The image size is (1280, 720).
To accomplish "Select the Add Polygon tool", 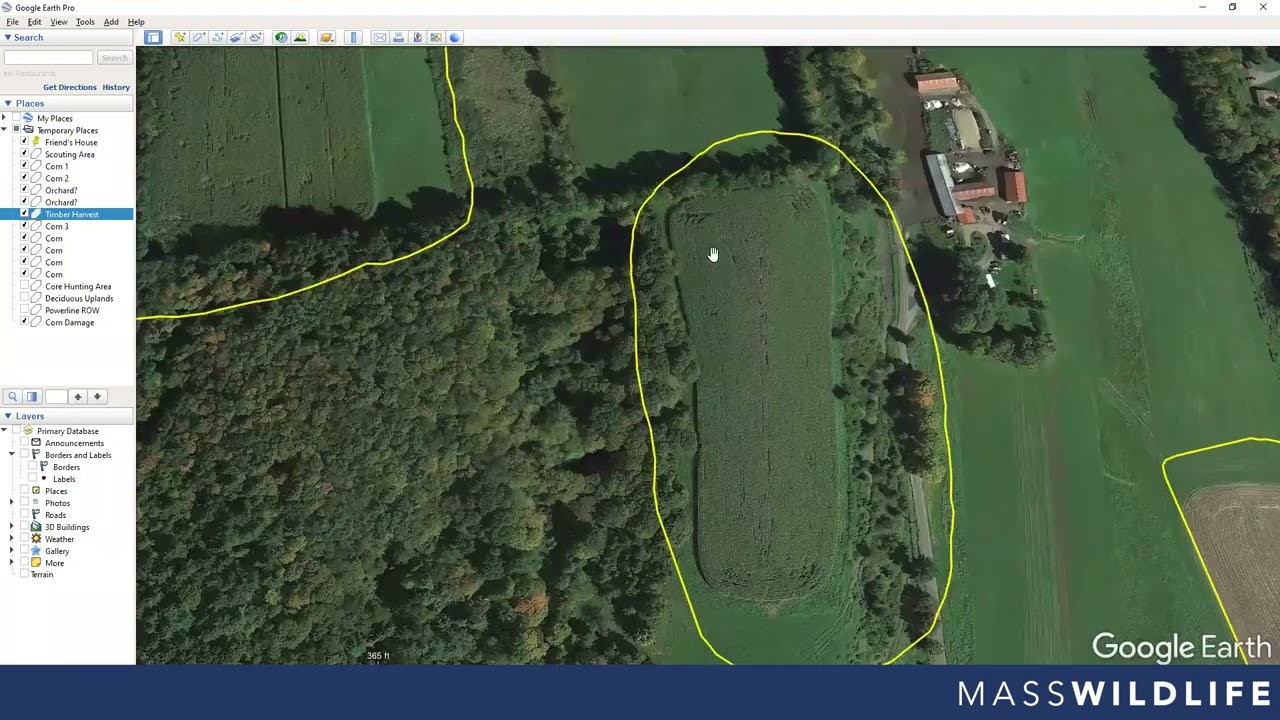I will 199,37.
